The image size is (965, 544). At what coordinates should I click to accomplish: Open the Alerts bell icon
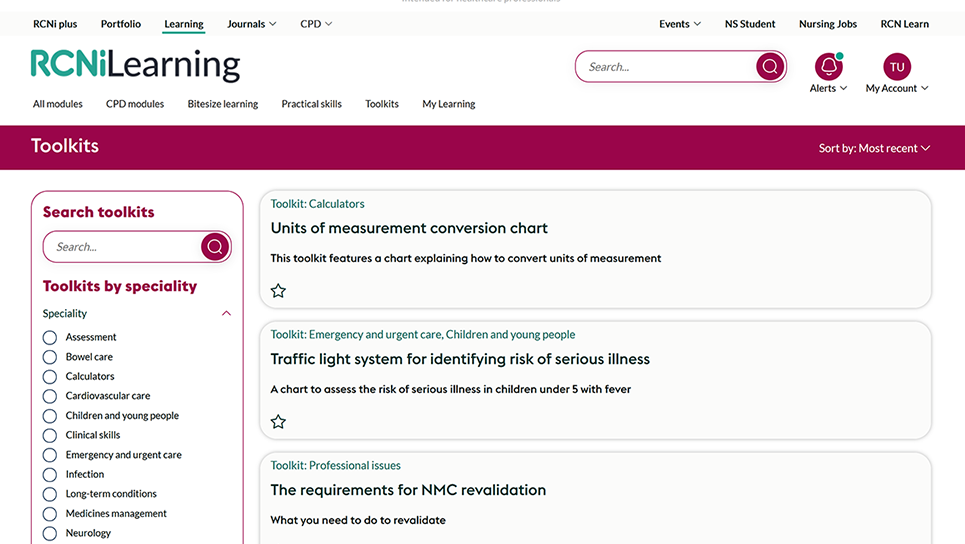click(x=828, y=66)
